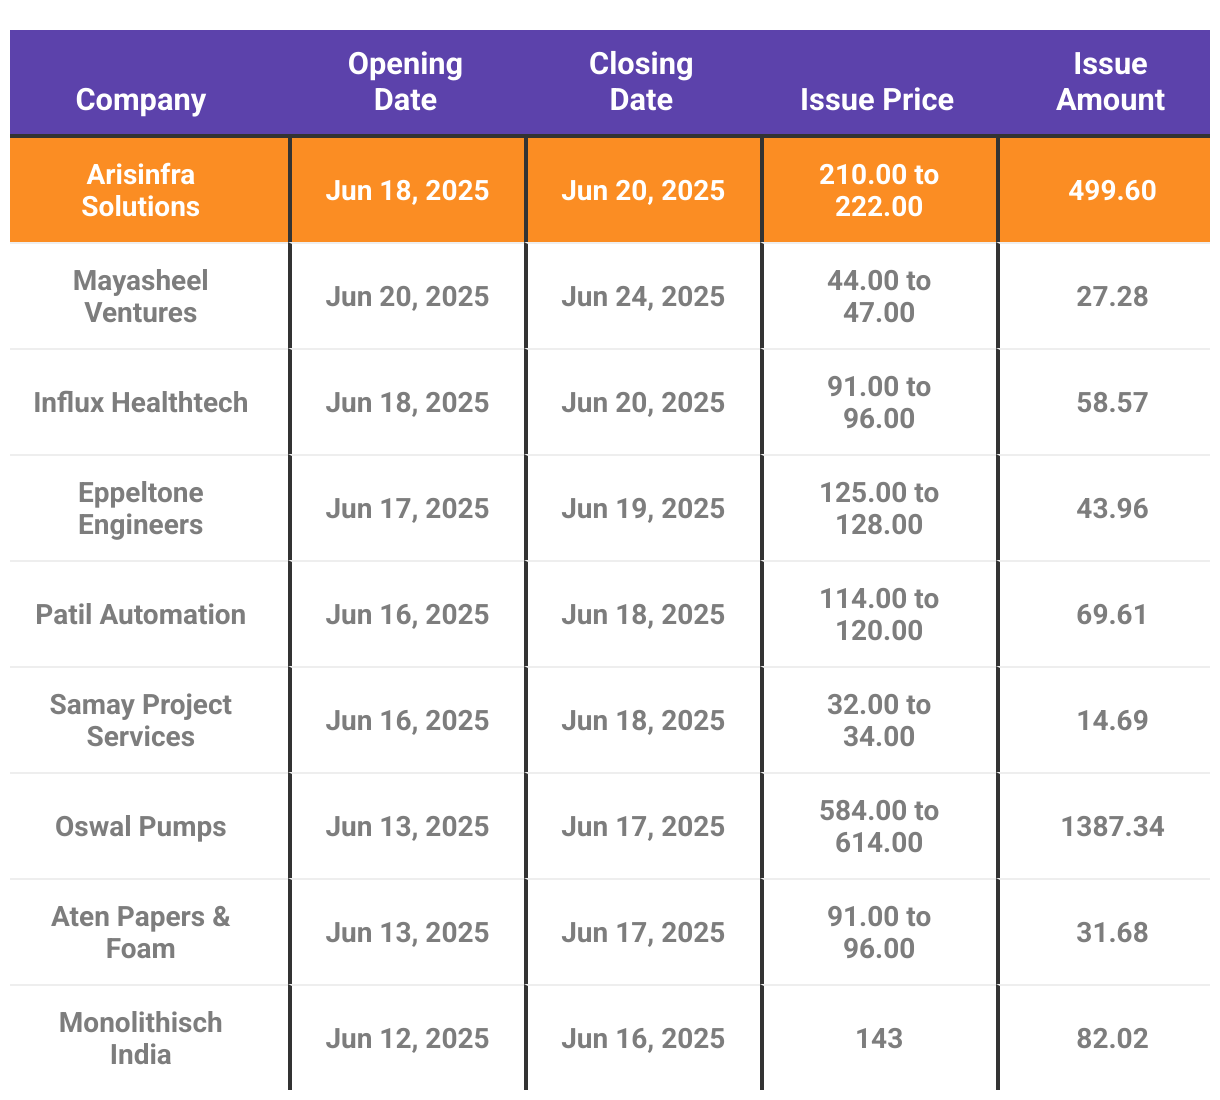Select Samay Project Services issue amount 14.69
This screenshot has width=1220, height=1100.
[x=1112, y=720]
